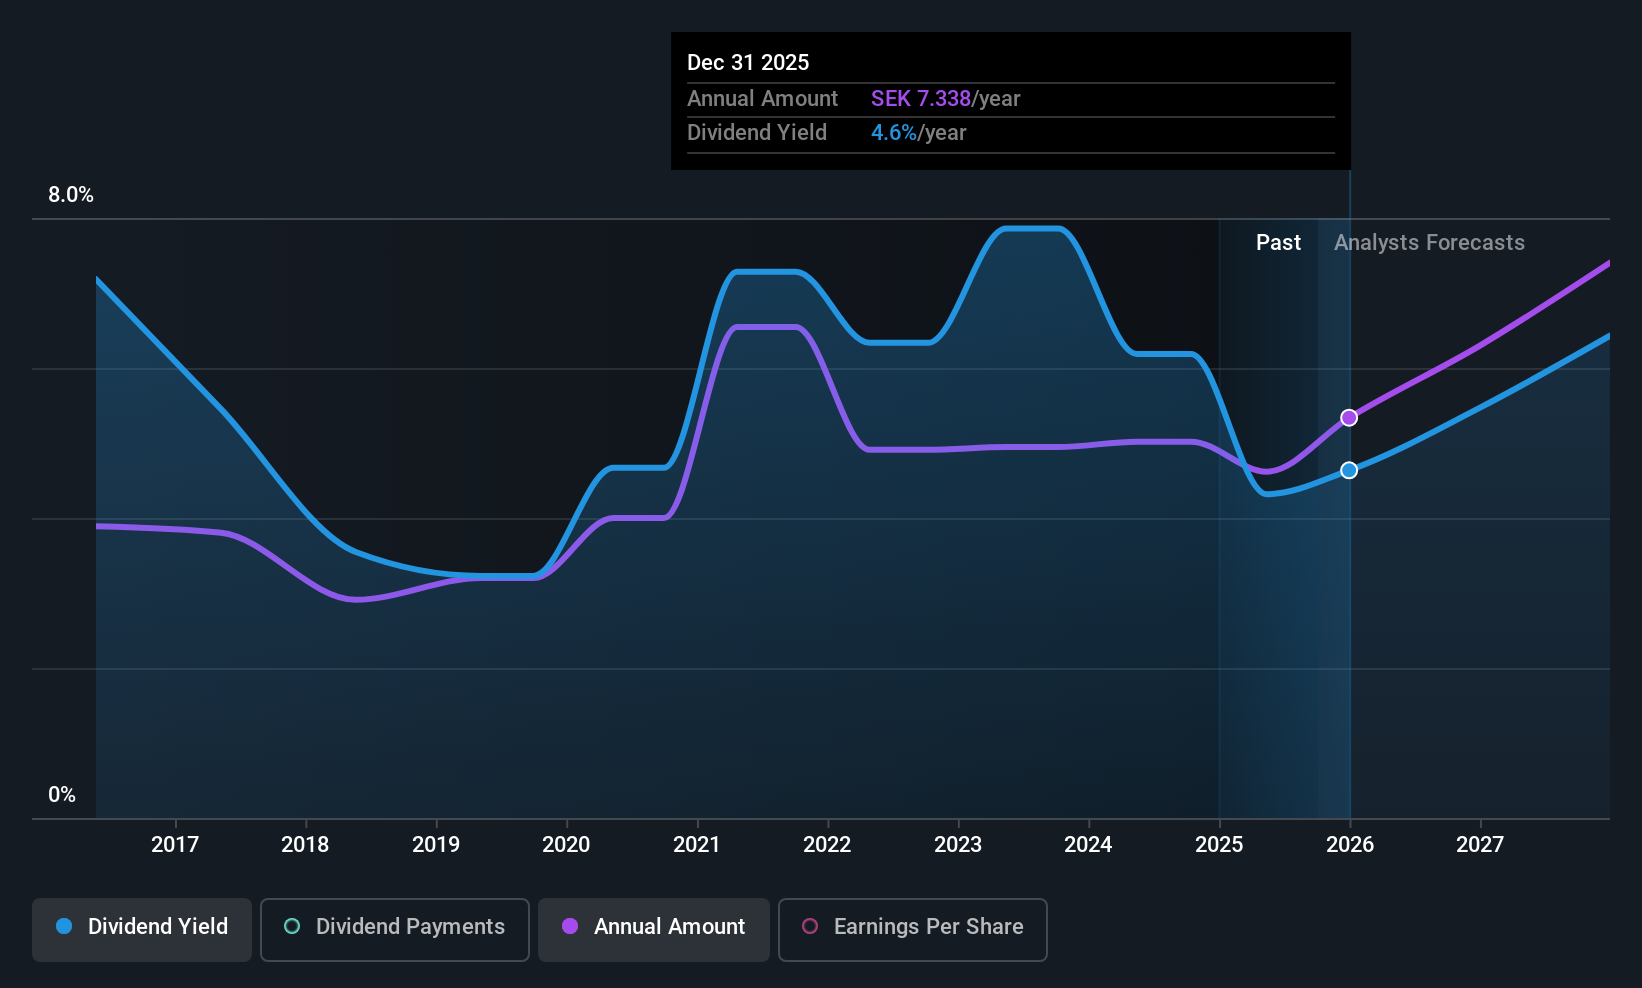This screenshot has height=988, width=1642.
Task: Select the Analysts Forecasts section label
Action: (1428, 243)
